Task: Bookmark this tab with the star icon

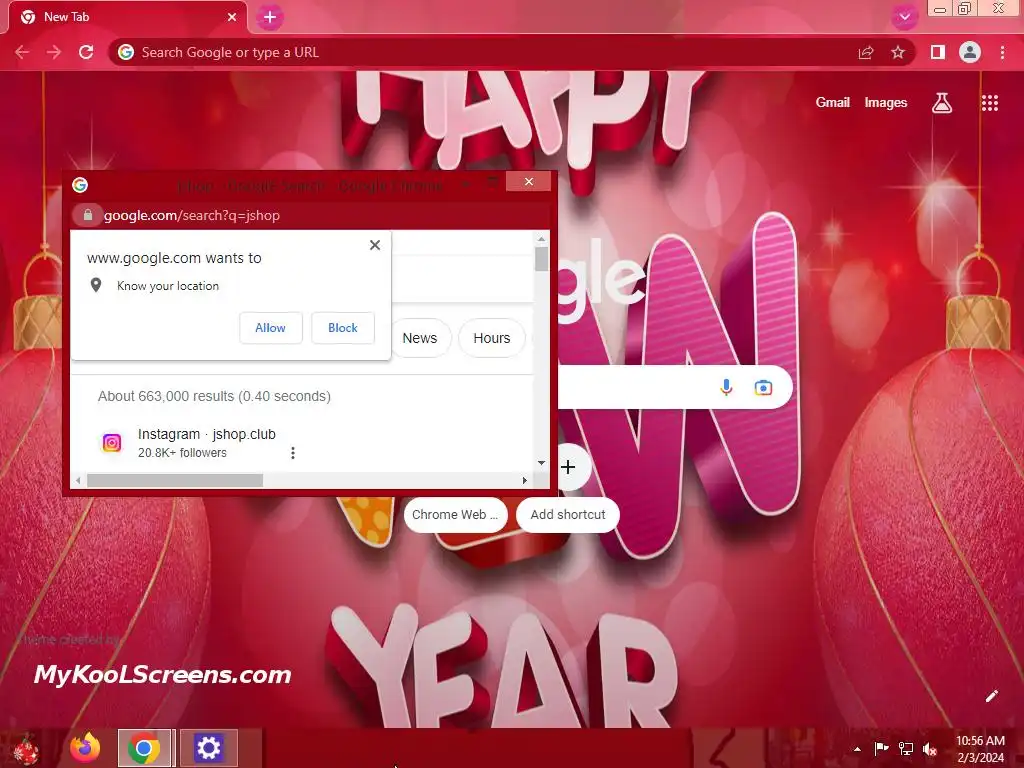Action: coord(898,52)
